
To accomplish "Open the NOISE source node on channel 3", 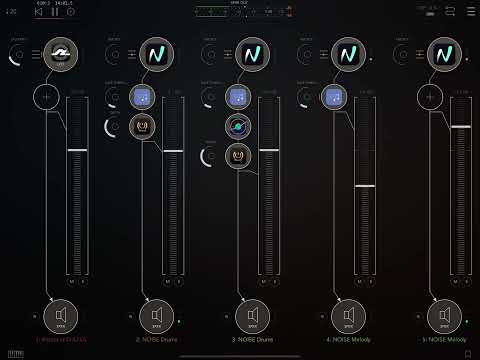I will click(x=252, y=54).
